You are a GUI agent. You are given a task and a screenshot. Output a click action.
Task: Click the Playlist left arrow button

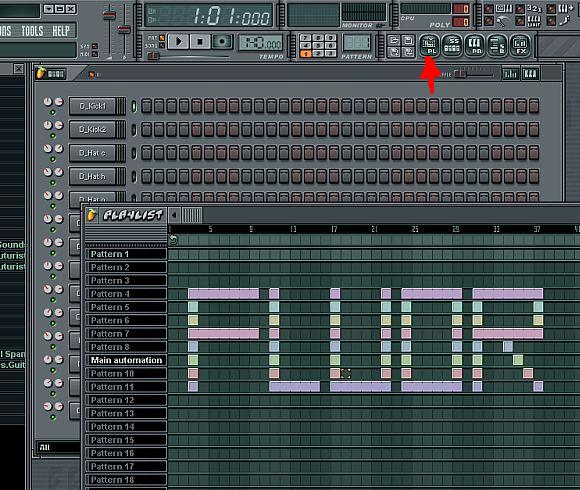point(174,215)
